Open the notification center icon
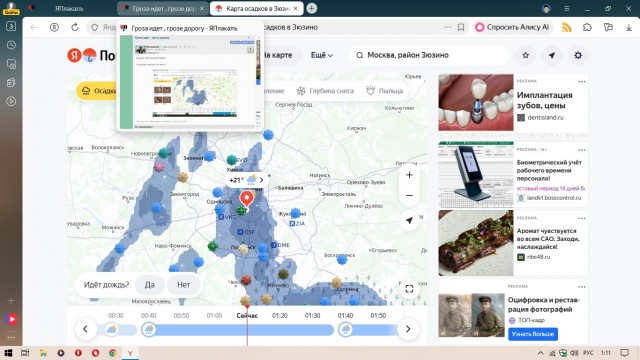 [624, 353]
